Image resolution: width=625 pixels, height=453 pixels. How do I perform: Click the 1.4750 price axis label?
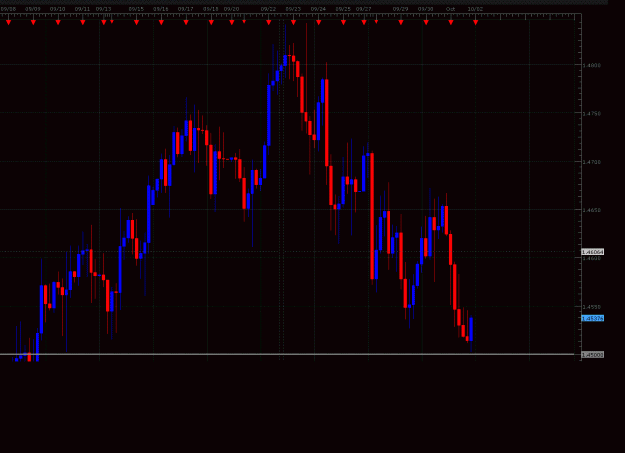(592, 114)
